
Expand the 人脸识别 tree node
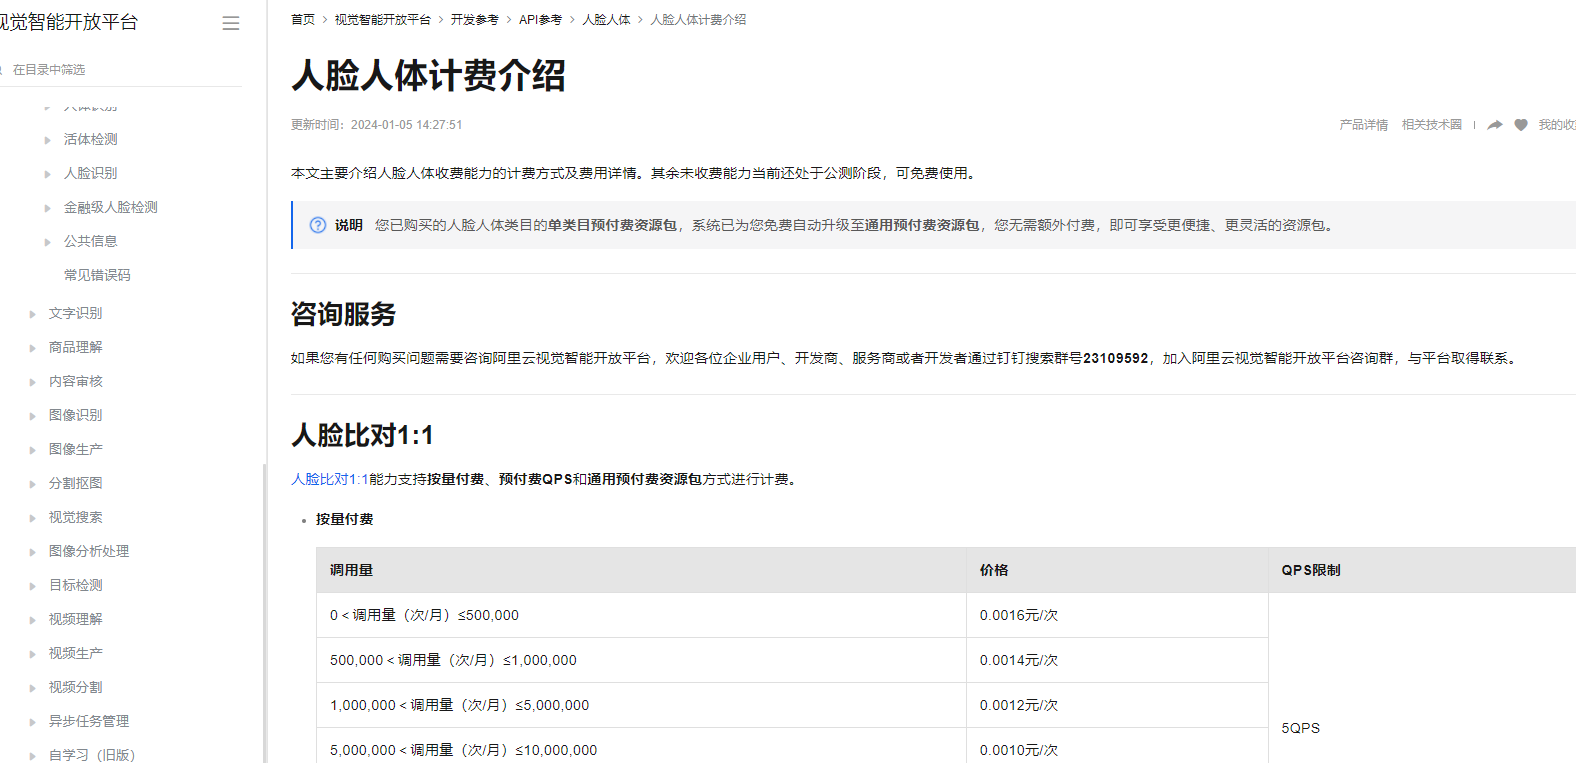pyautogui.click(x=48, y=174)
